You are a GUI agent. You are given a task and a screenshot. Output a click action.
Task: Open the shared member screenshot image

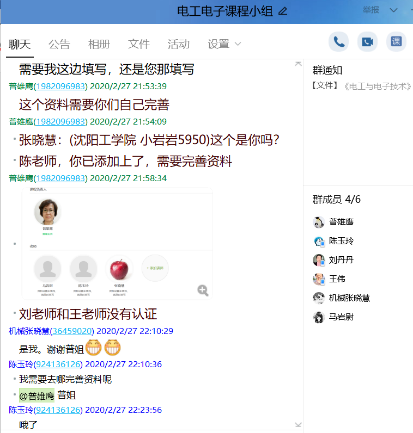[x=117, y=243]
